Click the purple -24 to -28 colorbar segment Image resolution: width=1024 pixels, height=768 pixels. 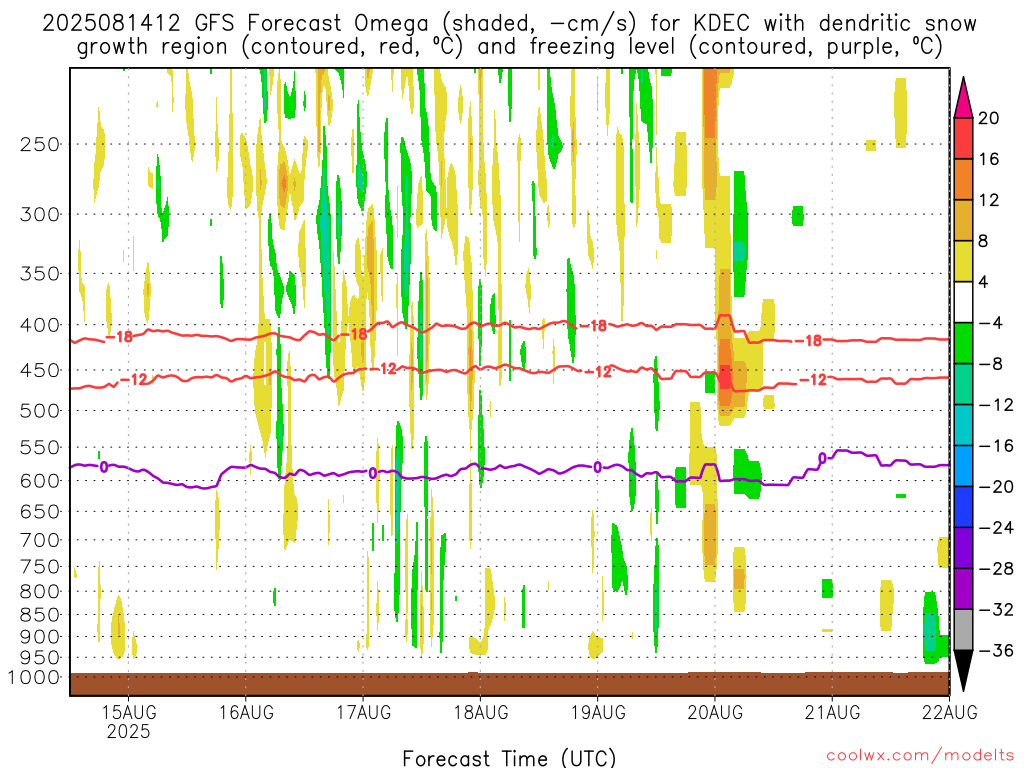(963, 547)
